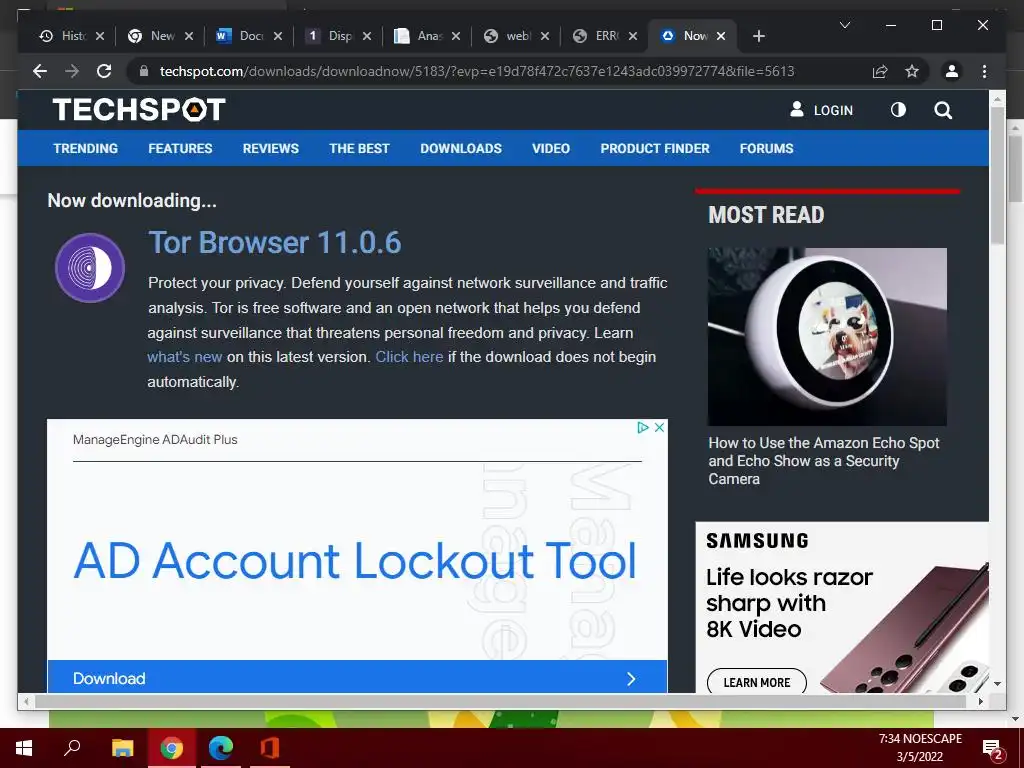The image size is (1024, 768).
Task: Click the ad's Download bar
Action: point(357,678)
